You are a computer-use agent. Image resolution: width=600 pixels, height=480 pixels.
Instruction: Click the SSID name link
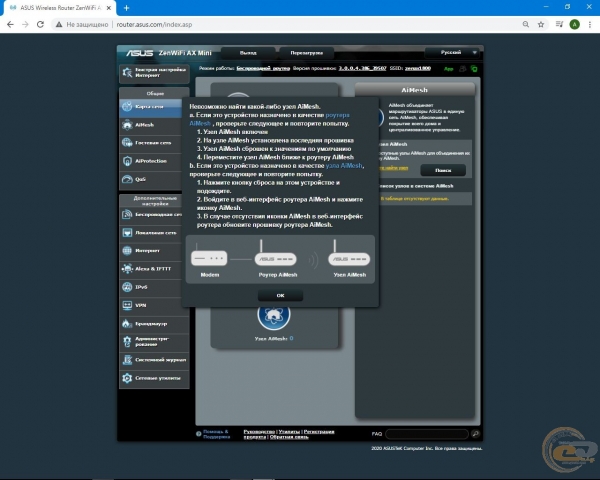(417, 69)
